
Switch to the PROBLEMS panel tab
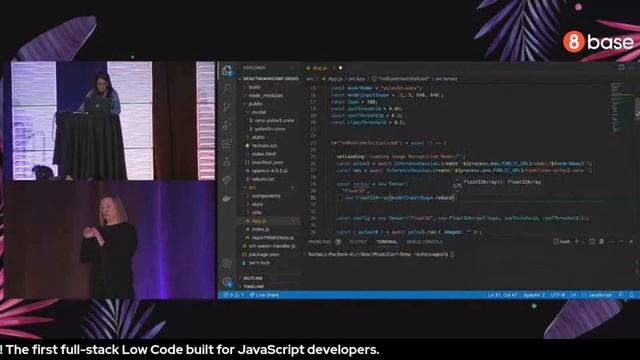click(320, 242)
